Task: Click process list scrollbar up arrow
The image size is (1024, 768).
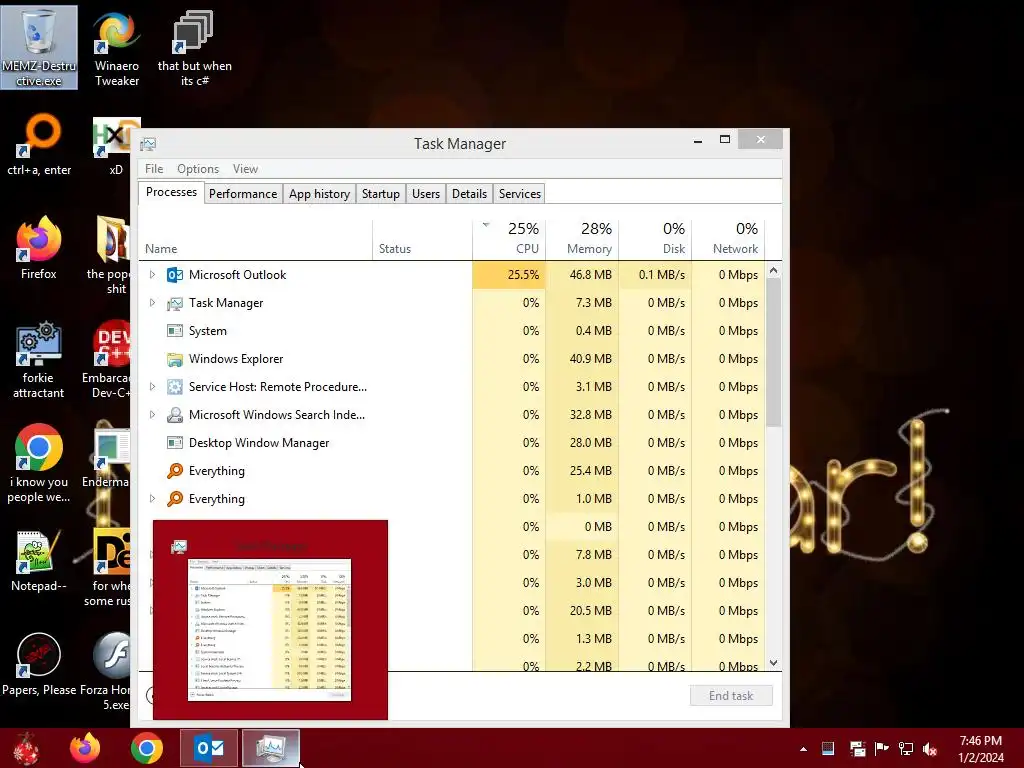Action: click(x=773, y=270)
